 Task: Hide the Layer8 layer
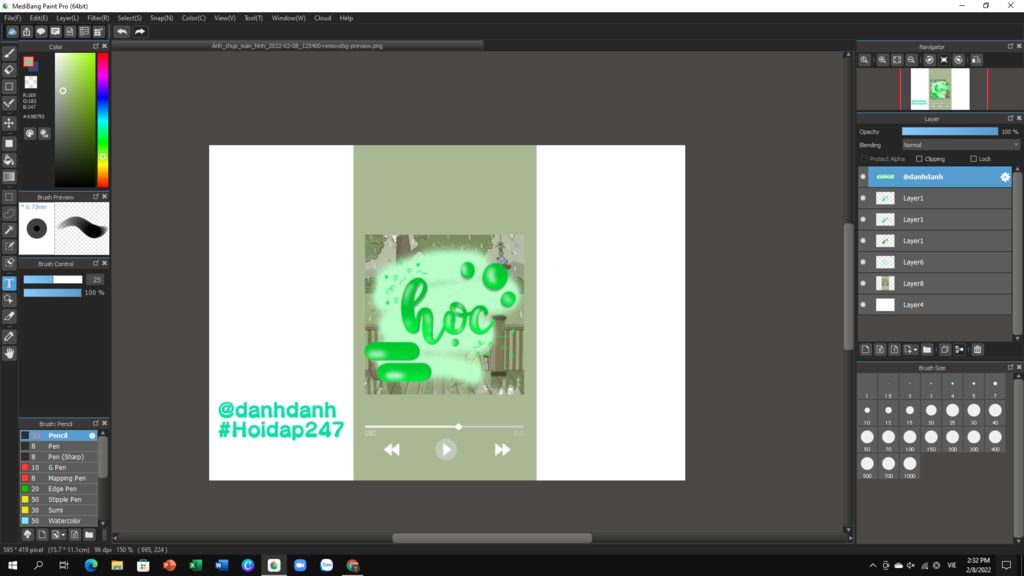coord(863,283)
